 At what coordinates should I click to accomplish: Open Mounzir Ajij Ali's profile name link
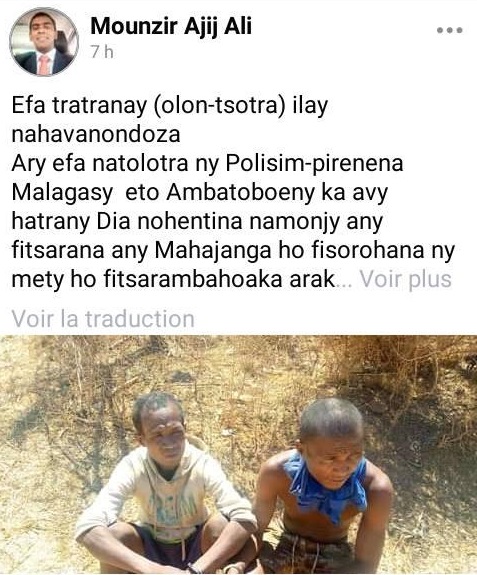[x=171, y=27]
